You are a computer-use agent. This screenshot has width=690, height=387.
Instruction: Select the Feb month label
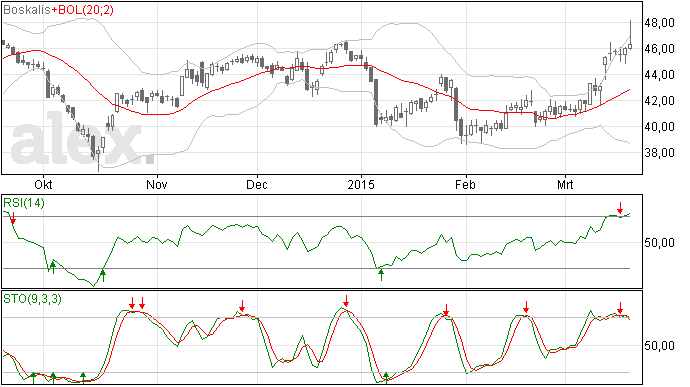point(465,184)
